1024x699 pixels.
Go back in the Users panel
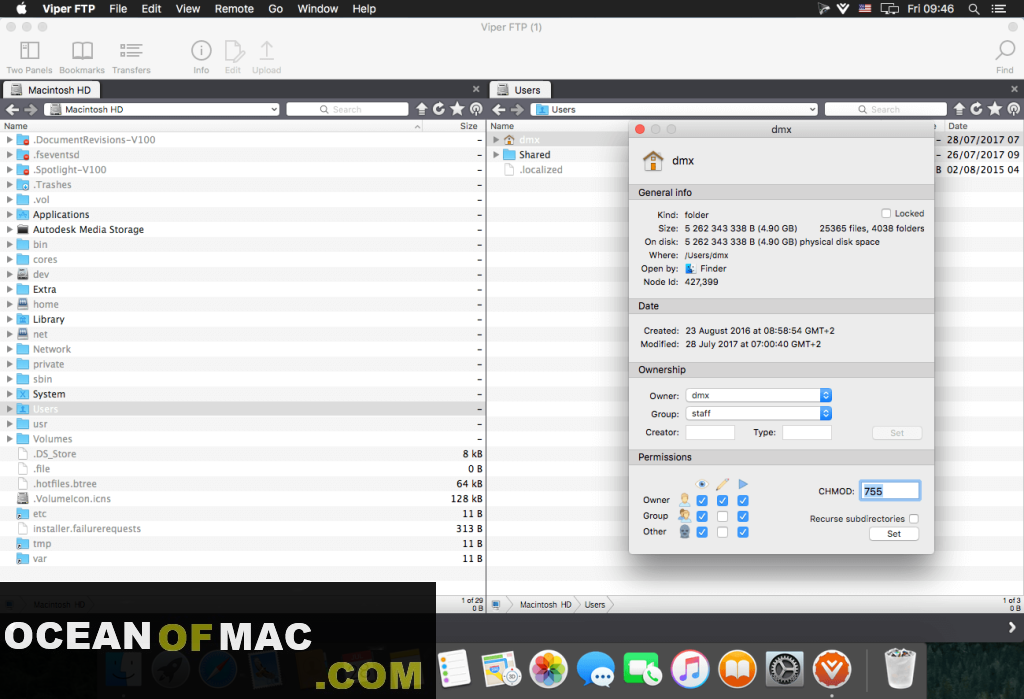pos(499,109)
